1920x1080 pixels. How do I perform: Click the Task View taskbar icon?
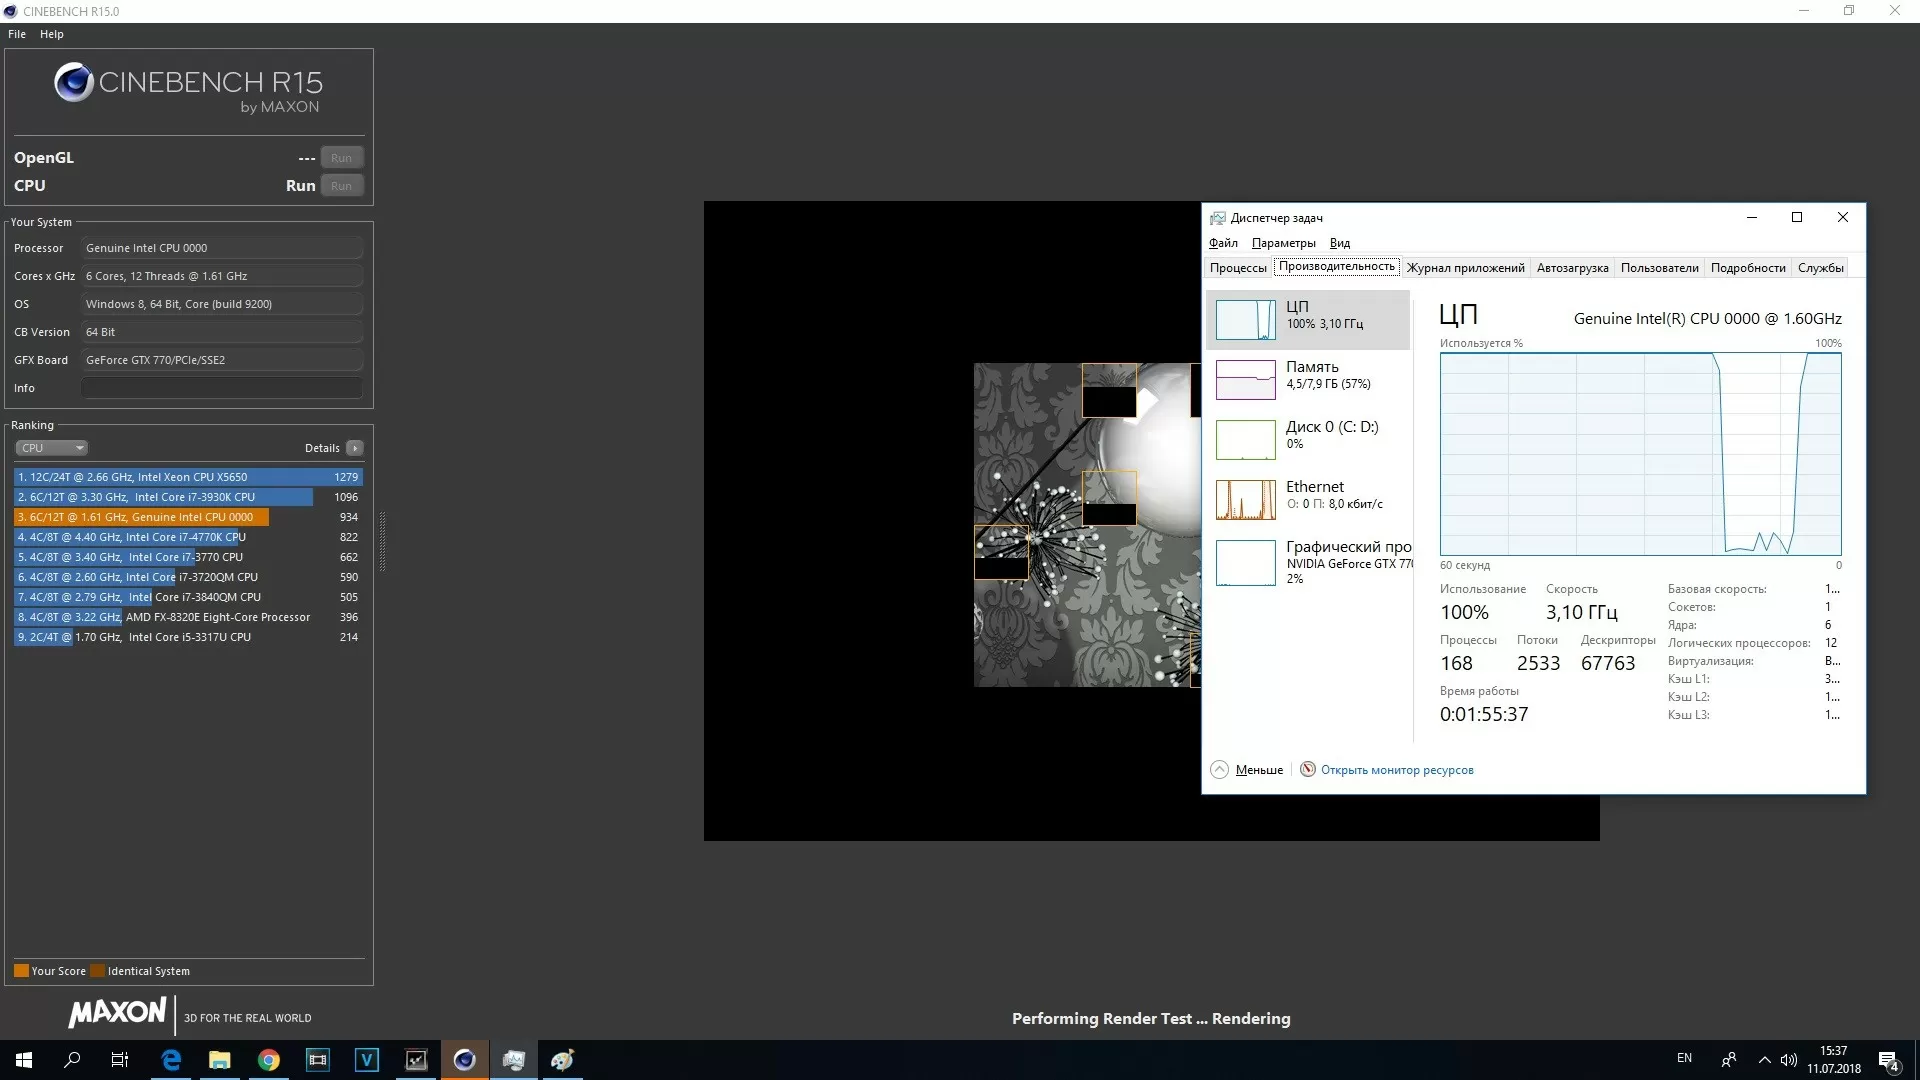coord(120,1060)
